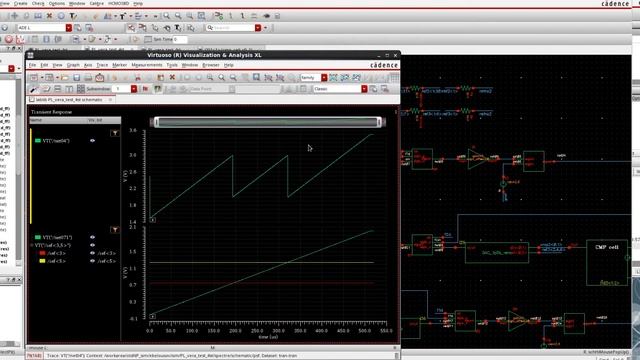Toggle visibility eye of VT(/net071) trace
This screenshot has height=360, width=640.
click(x=93, y=237)
